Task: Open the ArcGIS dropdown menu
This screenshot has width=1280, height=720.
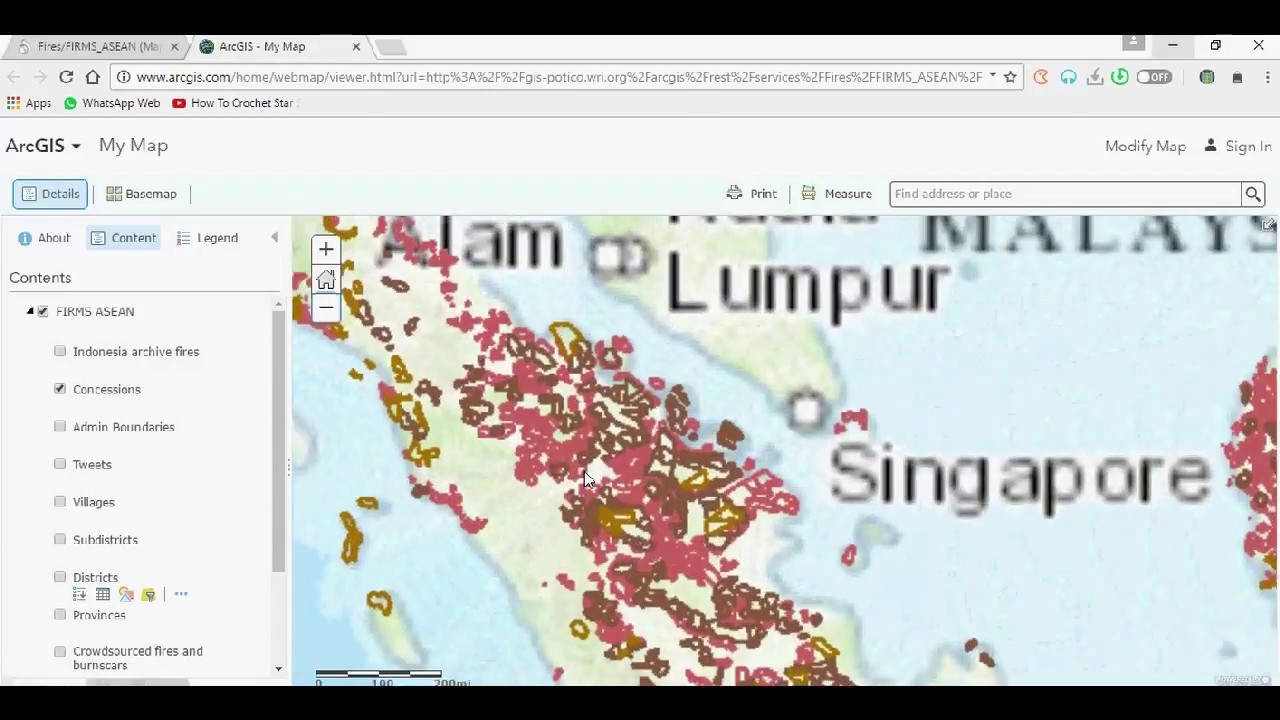Action: (43, 146)
